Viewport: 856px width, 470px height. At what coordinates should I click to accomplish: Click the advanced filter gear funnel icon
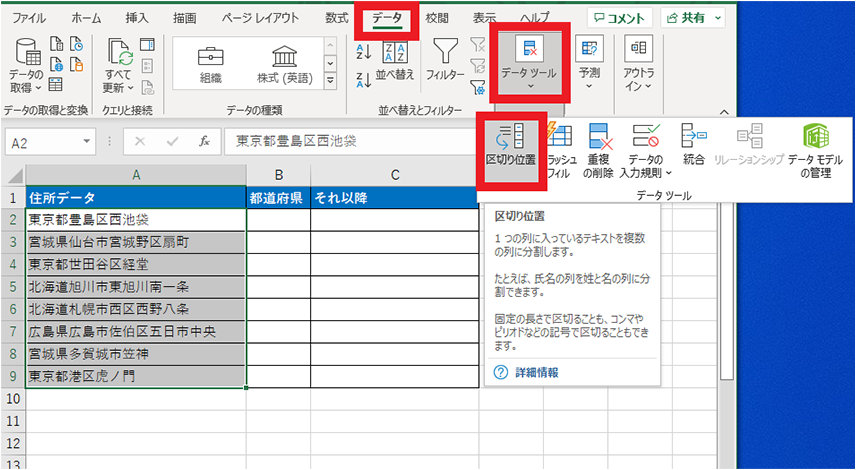coord(478,87)
